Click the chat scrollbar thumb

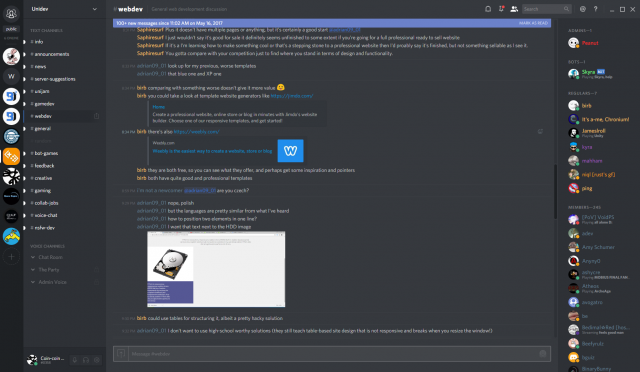(555, 191)
